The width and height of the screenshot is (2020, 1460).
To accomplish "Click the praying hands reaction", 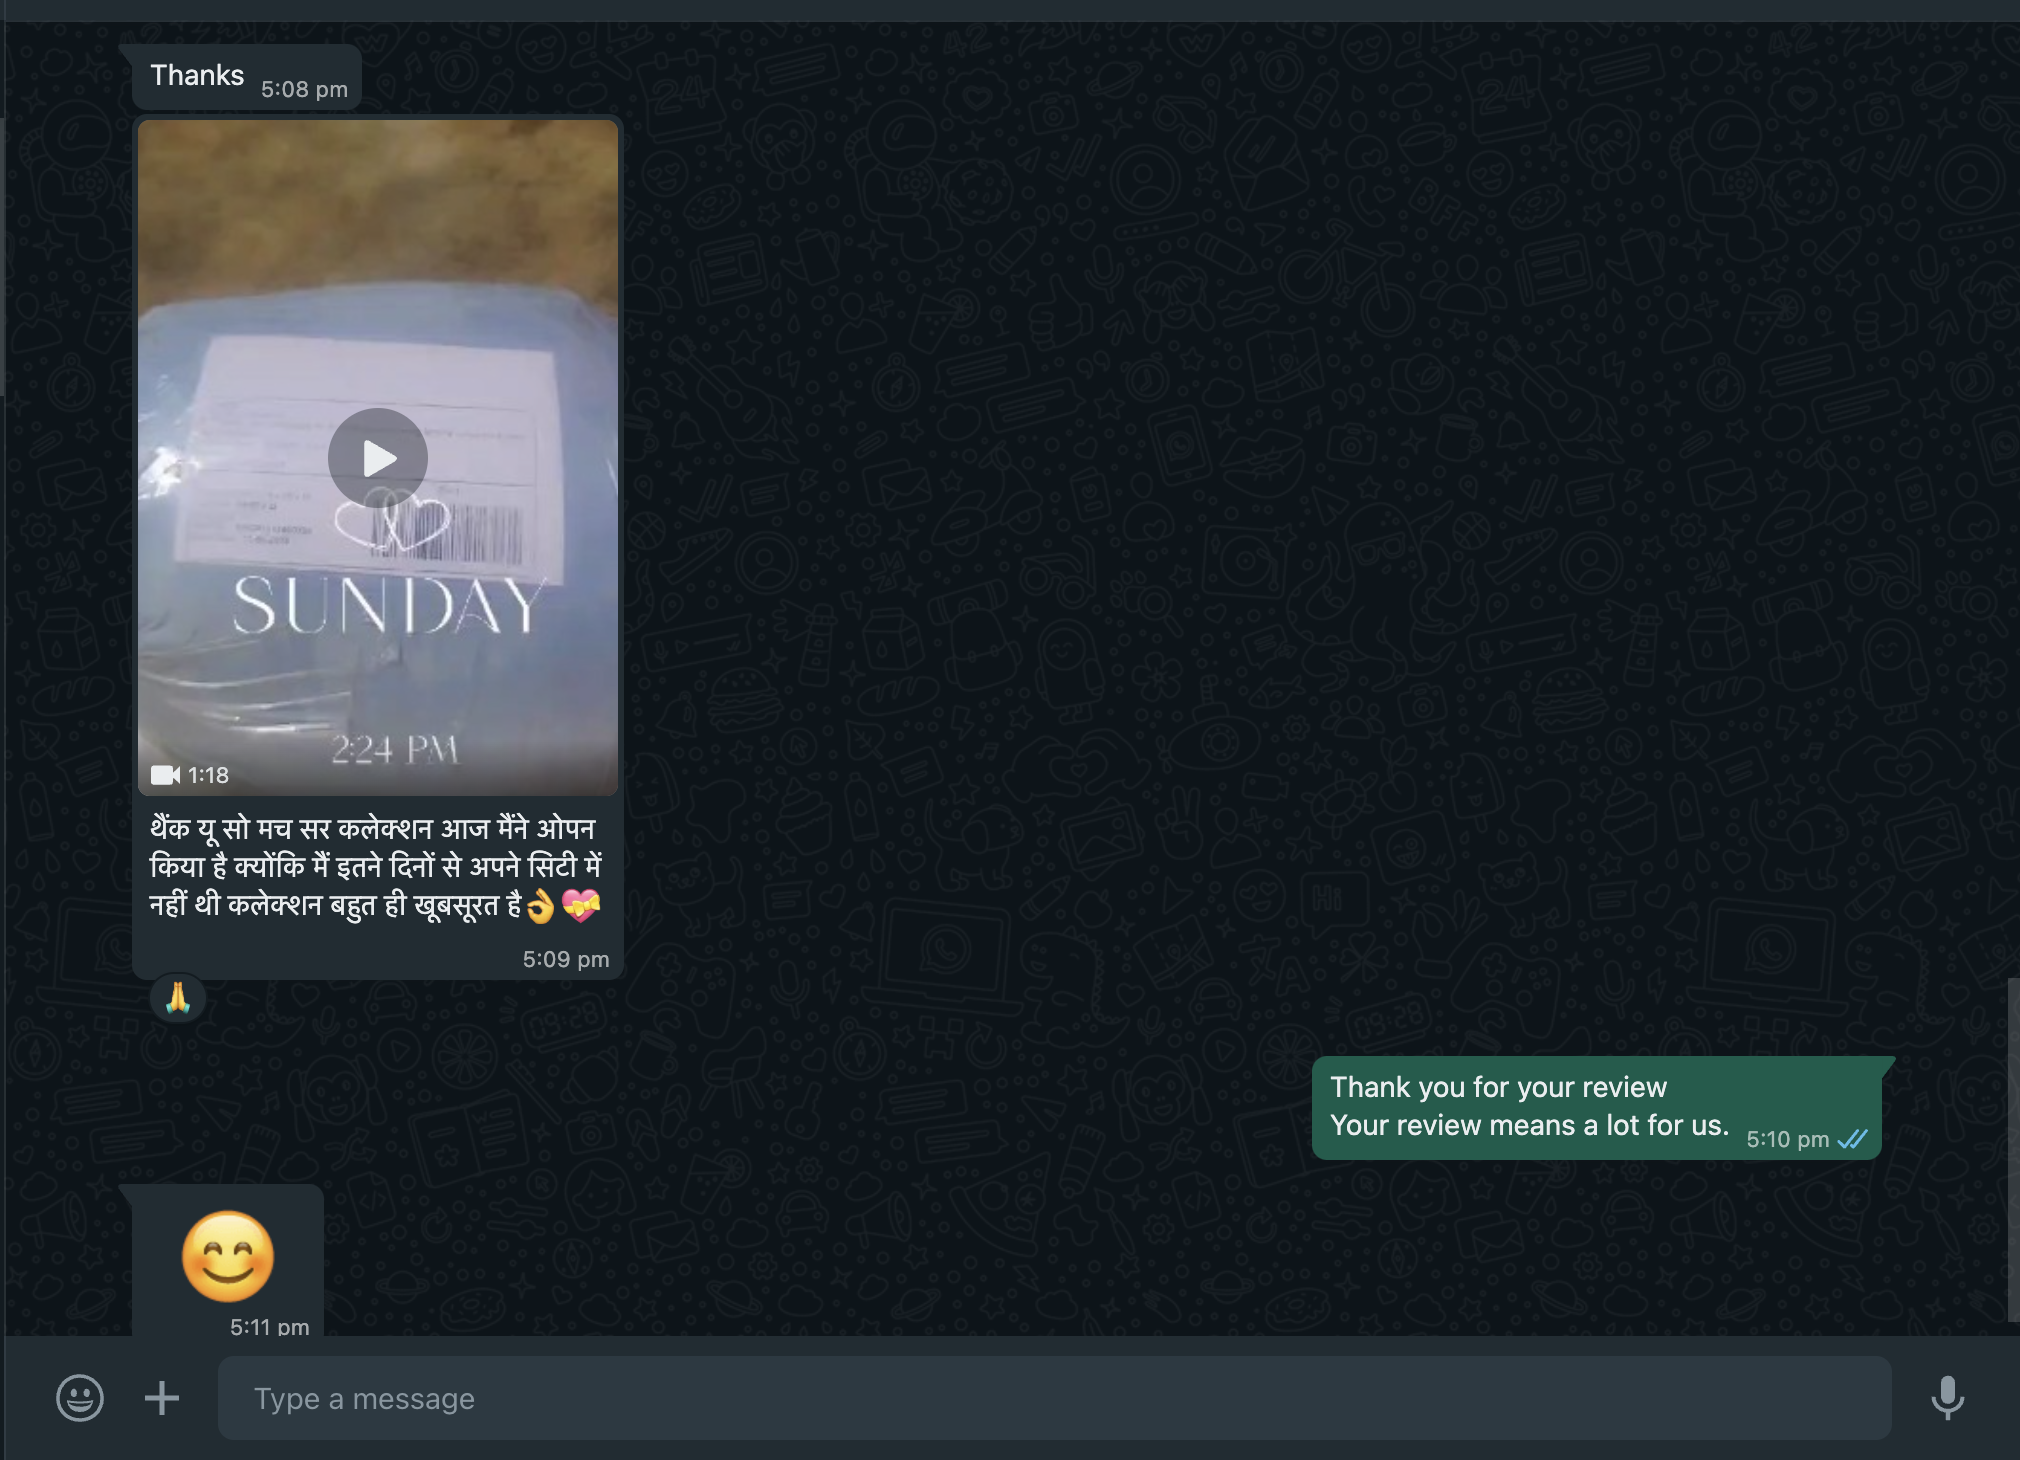I will click(178, 998).
